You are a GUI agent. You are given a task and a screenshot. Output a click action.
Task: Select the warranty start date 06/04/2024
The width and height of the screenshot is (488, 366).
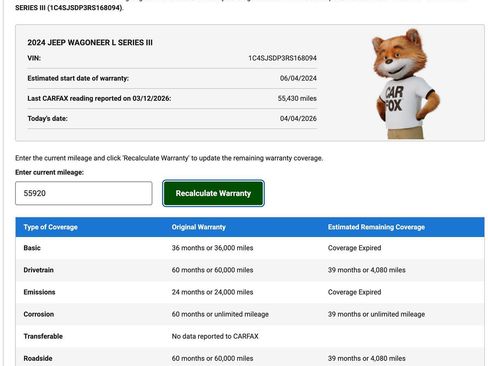tap(298, 78)
